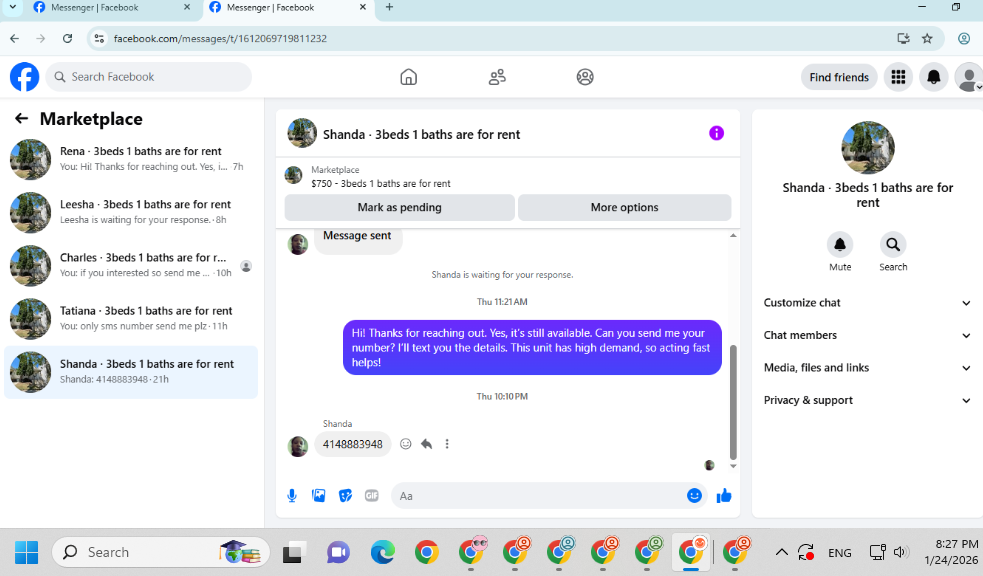This screenshot has height=576, width=983.
Task: Focus the Search Facebook field
Action: coord(149,77)
